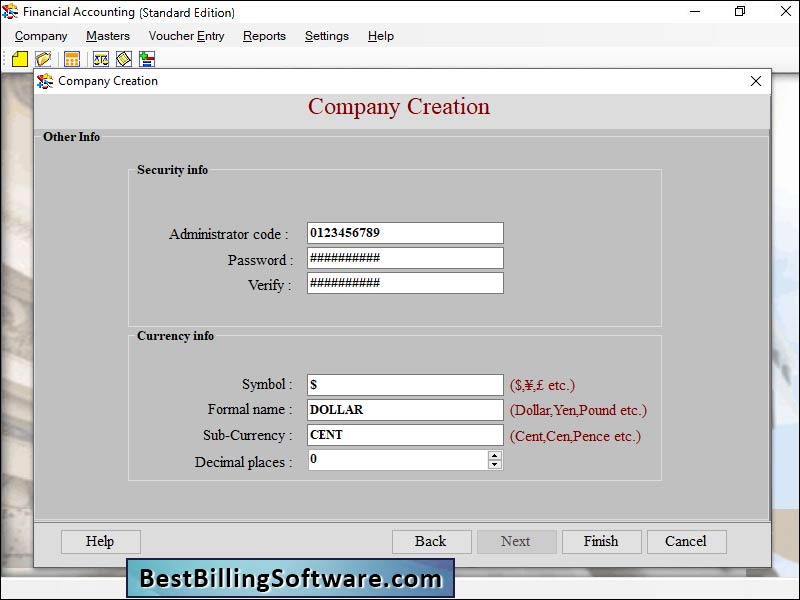Screen dimensions: 800x600
Task: Open the folder toolbar icon
Action: click(x=43, y=59)
